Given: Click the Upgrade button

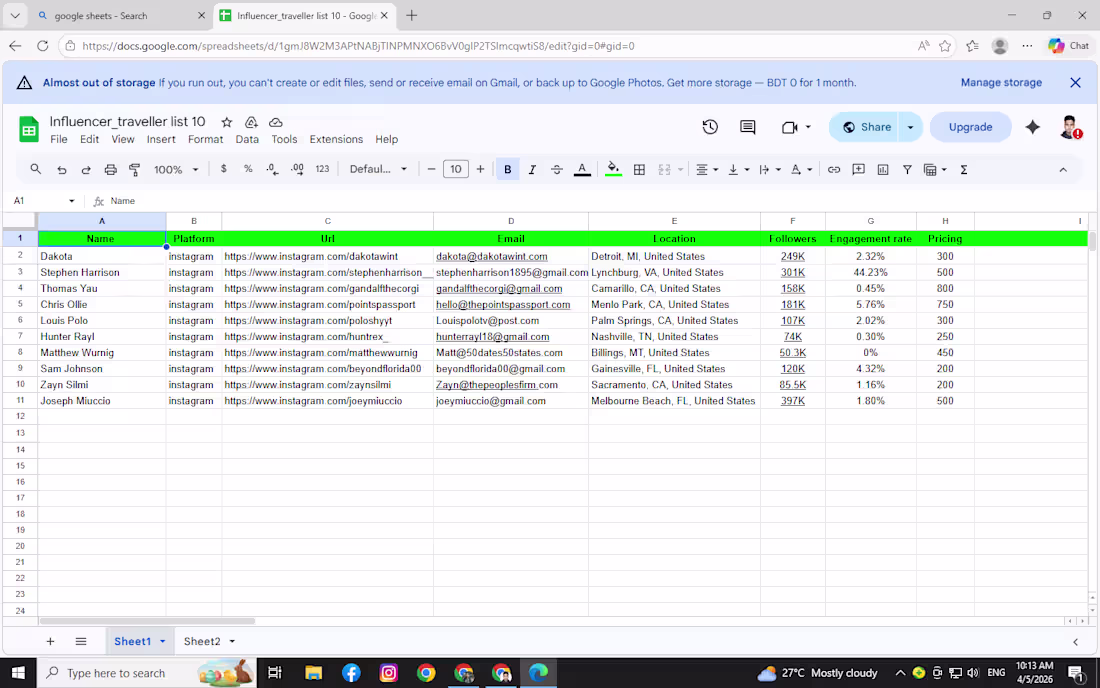Looking at the screenshot, I should [x=970, y=127].
